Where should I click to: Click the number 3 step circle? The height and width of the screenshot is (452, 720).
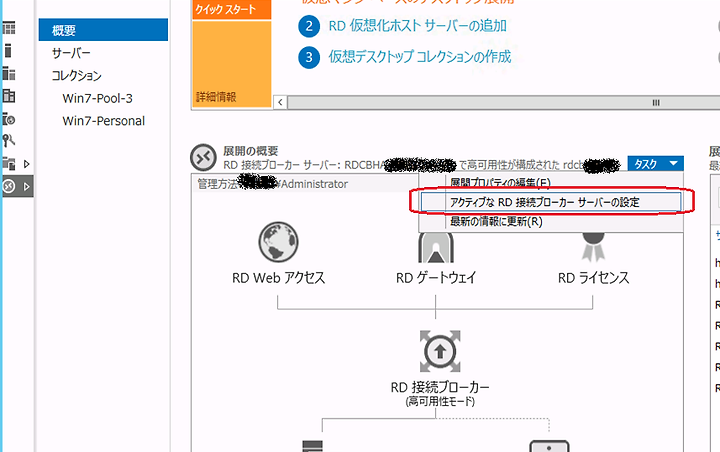(x=309, y=57)
